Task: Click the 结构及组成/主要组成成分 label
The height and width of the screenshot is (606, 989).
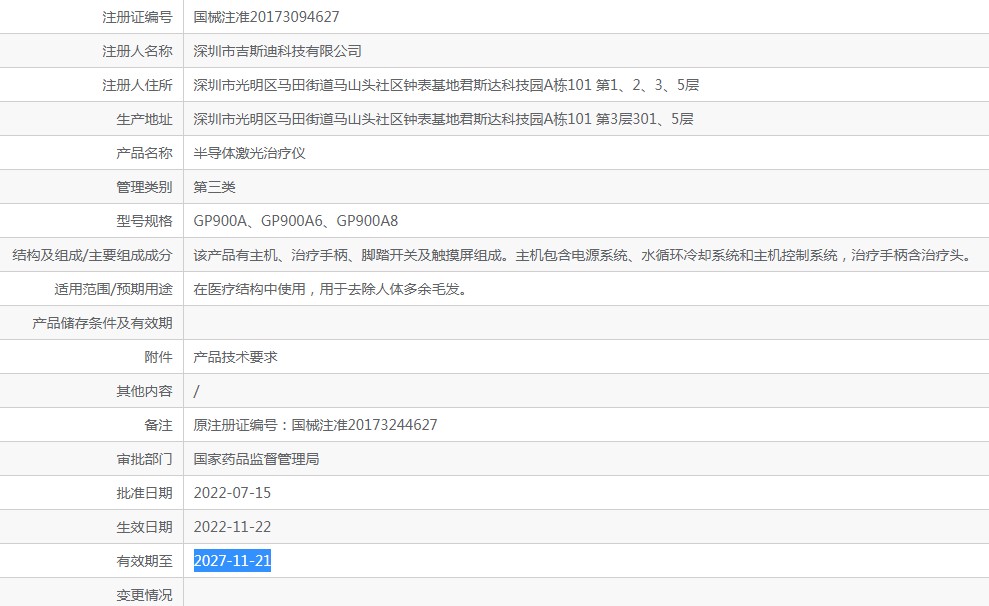Action: (x=92, y=255)
